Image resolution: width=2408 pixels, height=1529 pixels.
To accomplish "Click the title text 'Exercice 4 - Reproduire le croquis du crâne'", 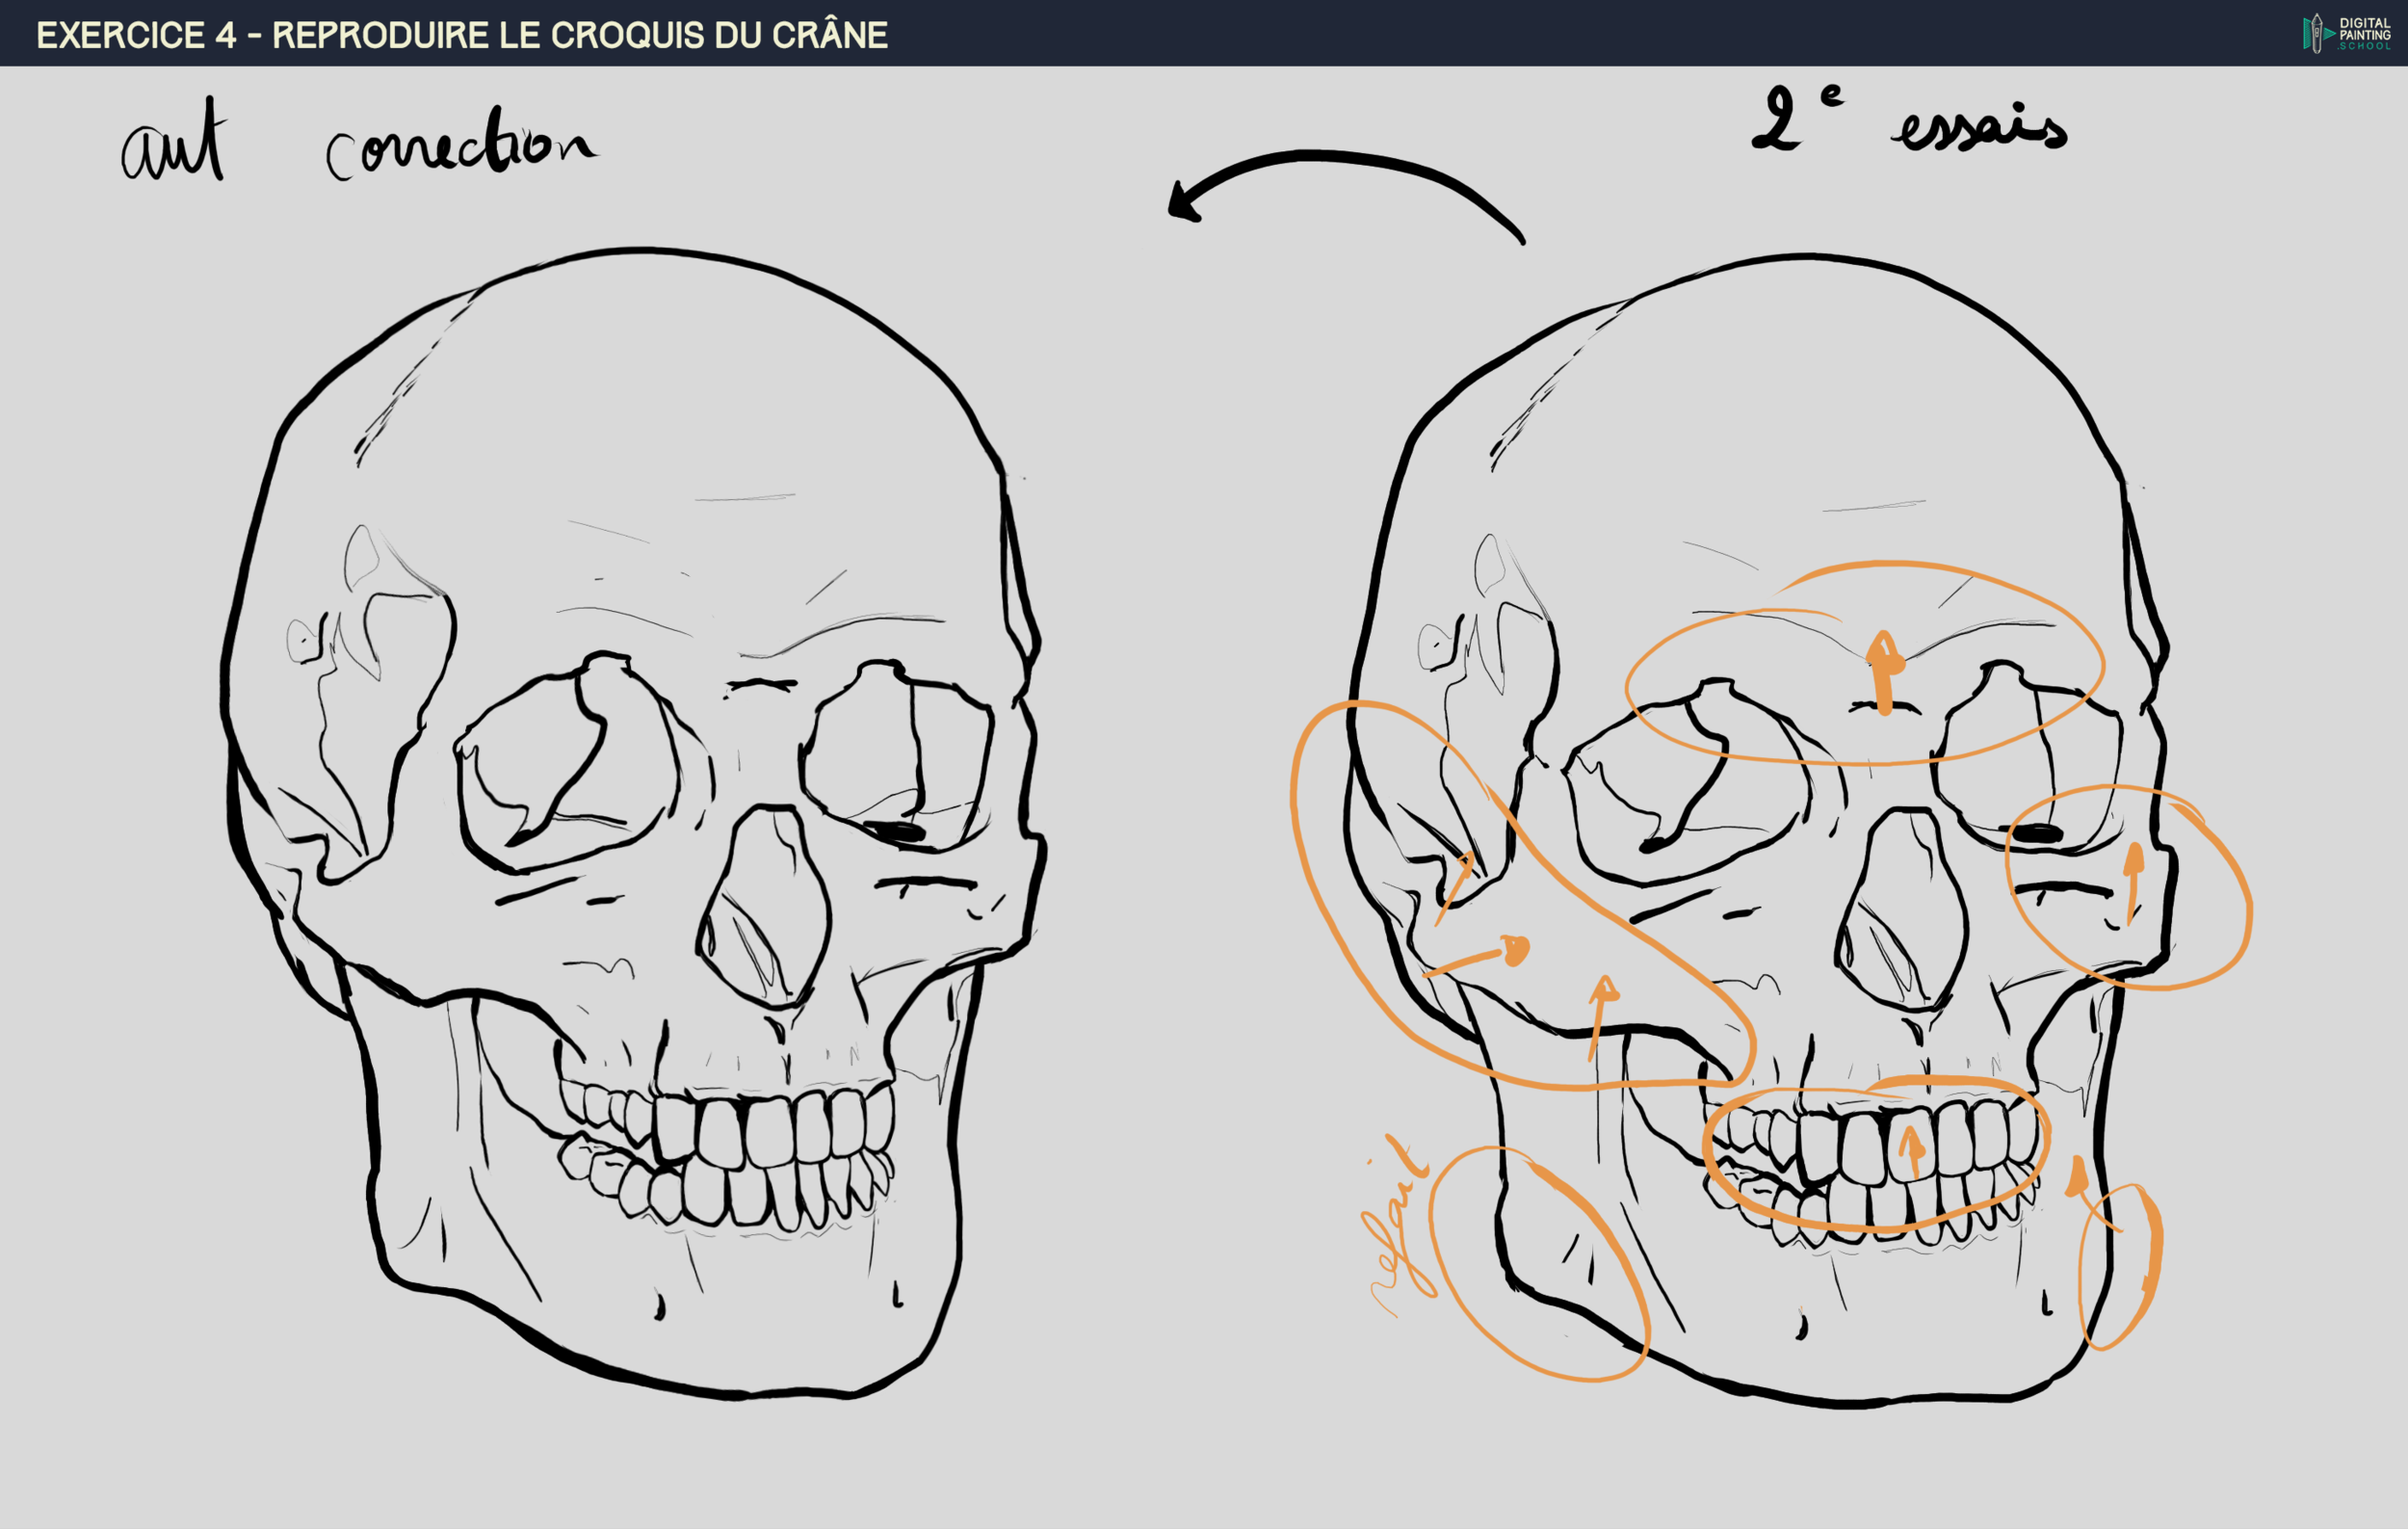I will [x=462, y=35].
